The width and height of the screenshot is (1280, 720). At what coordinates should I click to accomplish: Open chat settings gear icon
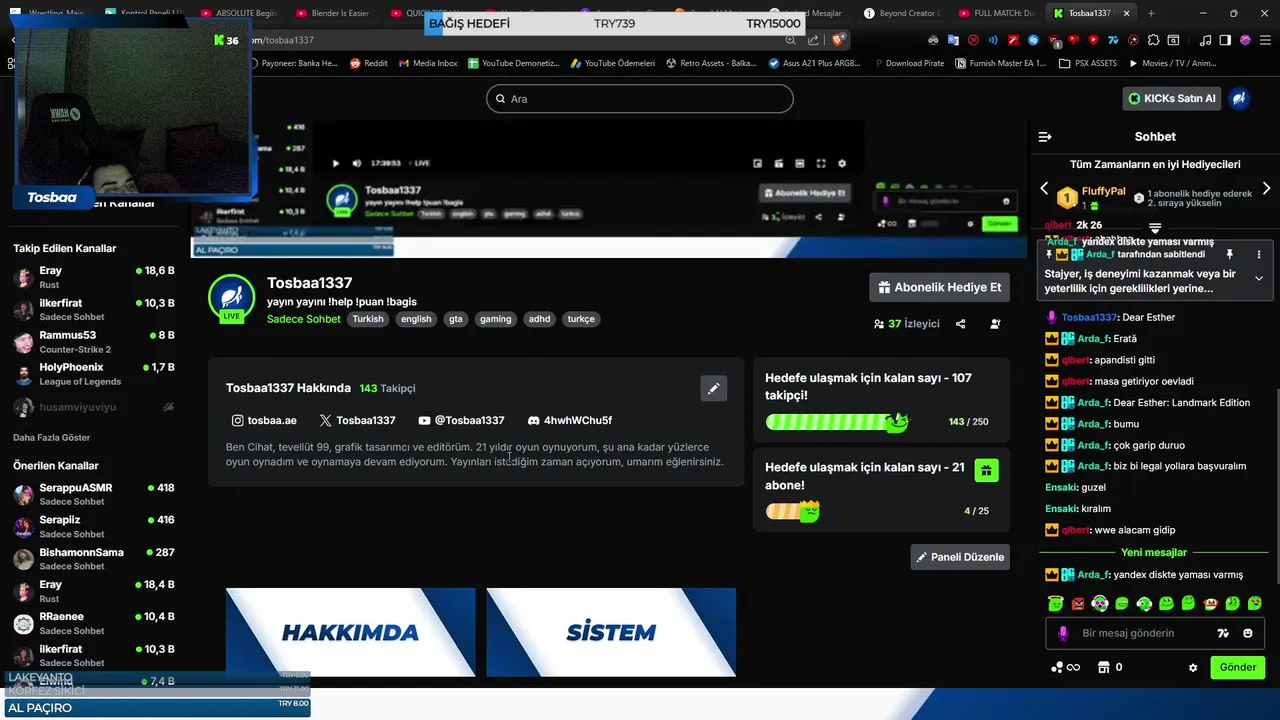(1193, 667)
